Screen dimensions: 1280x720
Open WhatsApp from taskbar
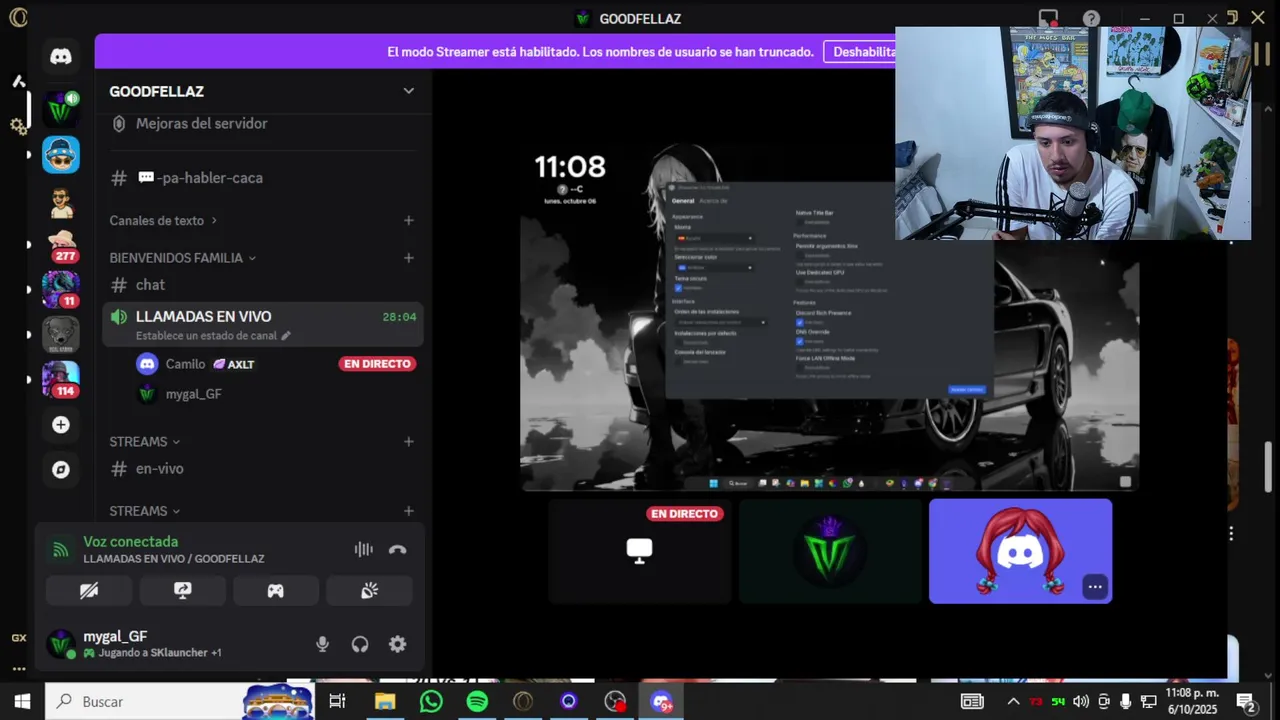(431, 701)
